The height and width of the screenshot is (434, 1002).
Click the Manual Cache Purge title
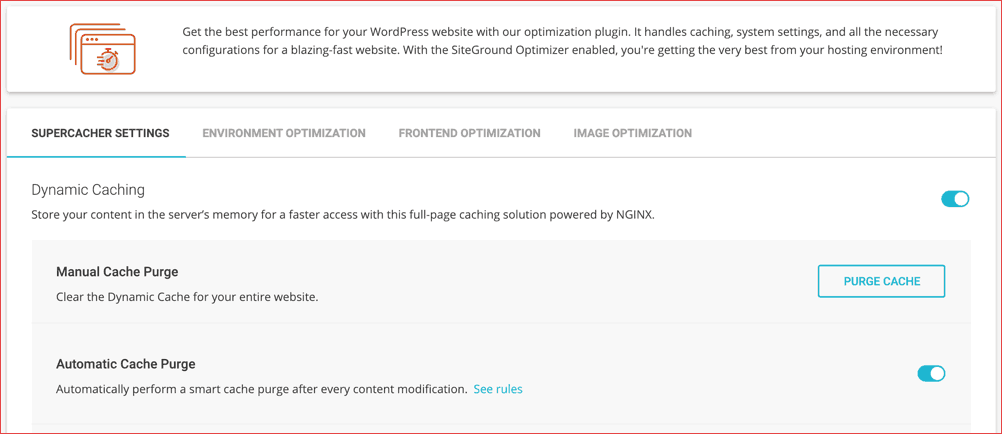pos(117,272)
